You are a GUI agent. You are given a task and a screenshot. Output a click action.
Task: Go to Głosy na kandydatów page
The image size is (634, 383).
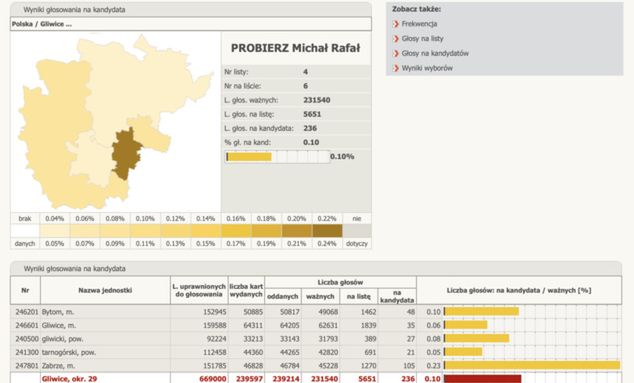435,53
